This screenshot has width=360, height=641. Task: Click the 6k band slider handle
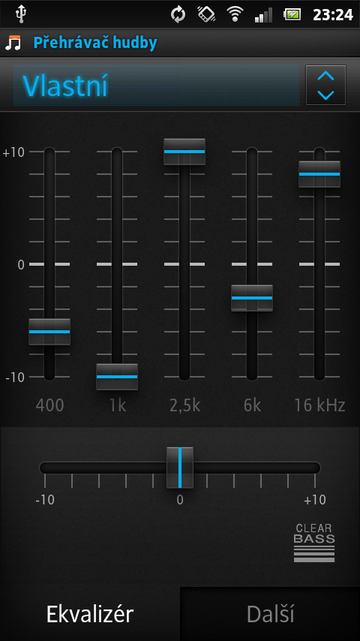[252, 298]
